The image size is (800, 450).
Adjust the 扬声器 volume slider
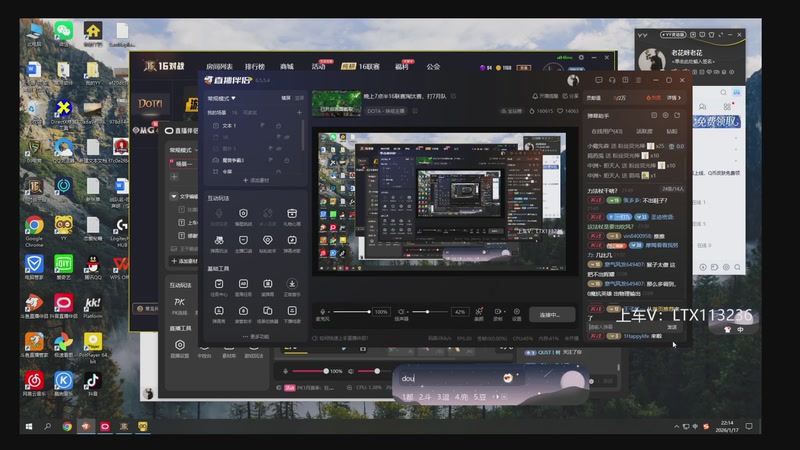pos(430,312)
